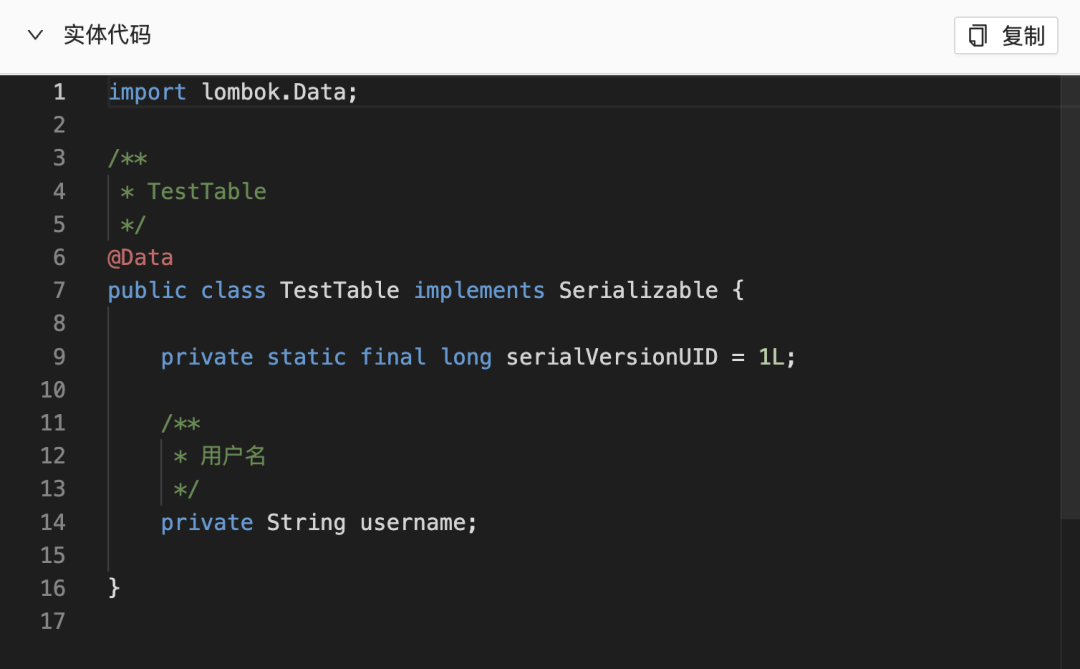The image size is (1080, 669).
Task: Click the closing brace on line 16
Action: point(114,588)
